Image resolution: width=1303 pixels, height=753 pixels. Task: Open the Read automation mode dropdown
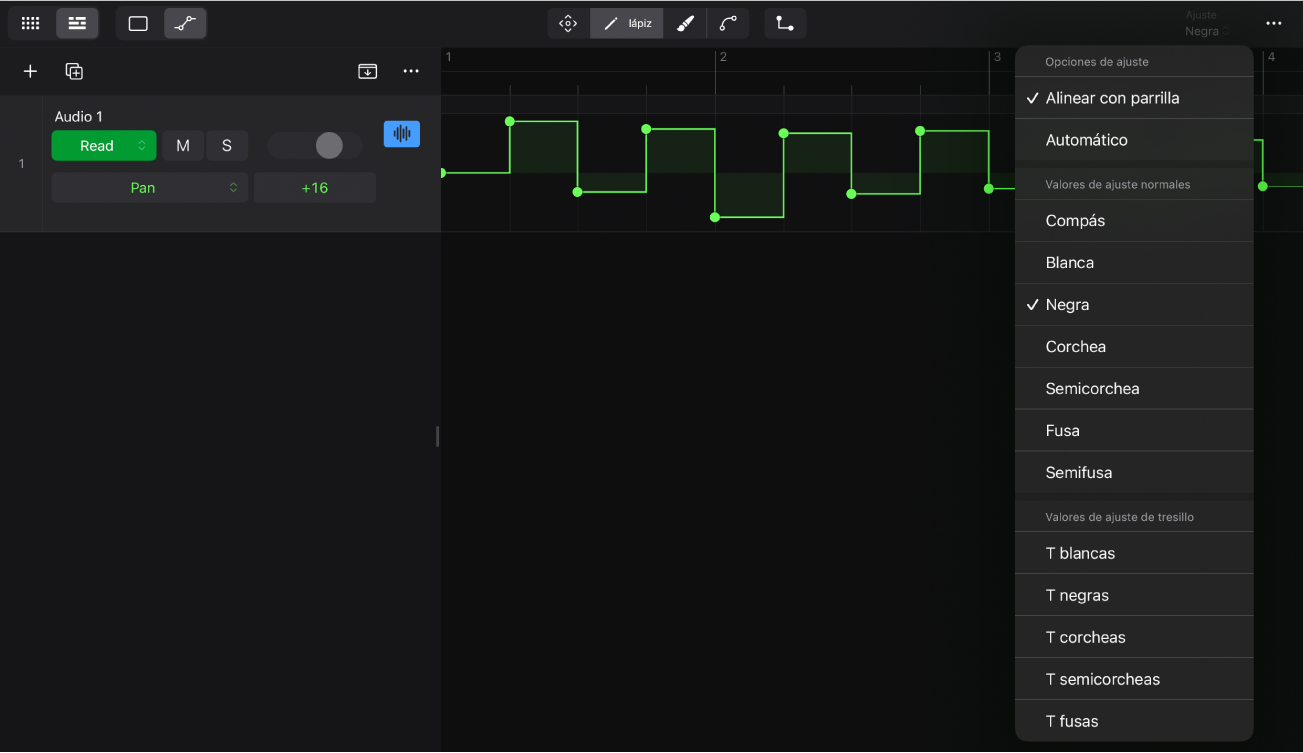104,146
